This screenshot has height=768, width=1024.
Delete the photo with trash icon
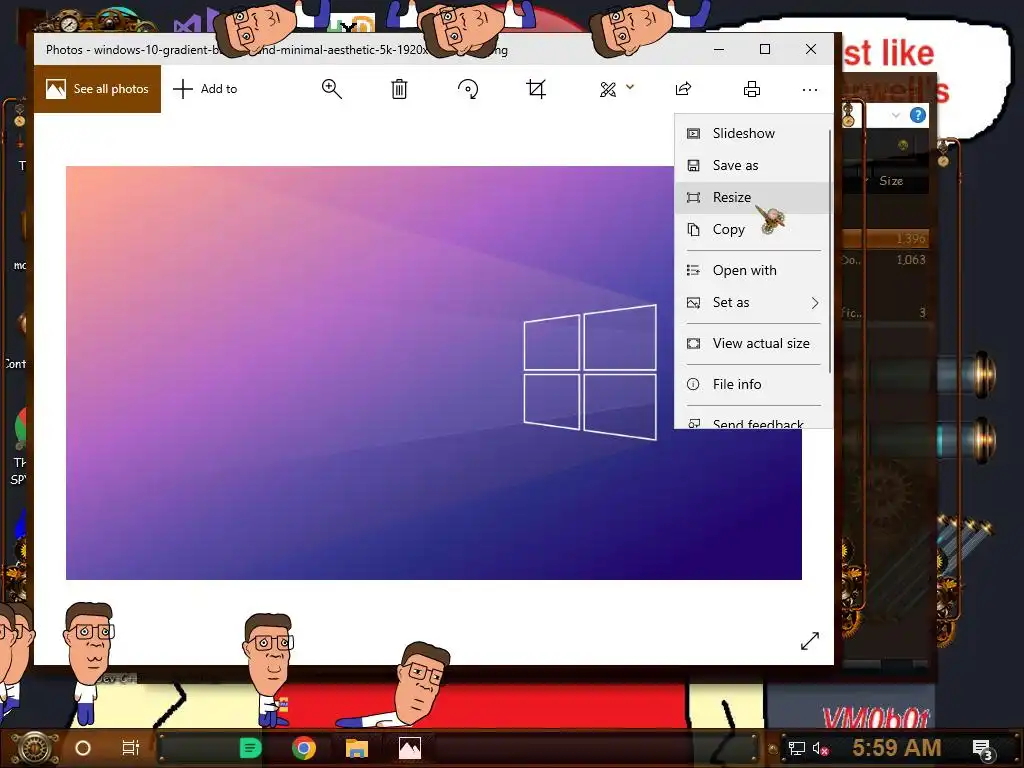(x=399, y=89)
